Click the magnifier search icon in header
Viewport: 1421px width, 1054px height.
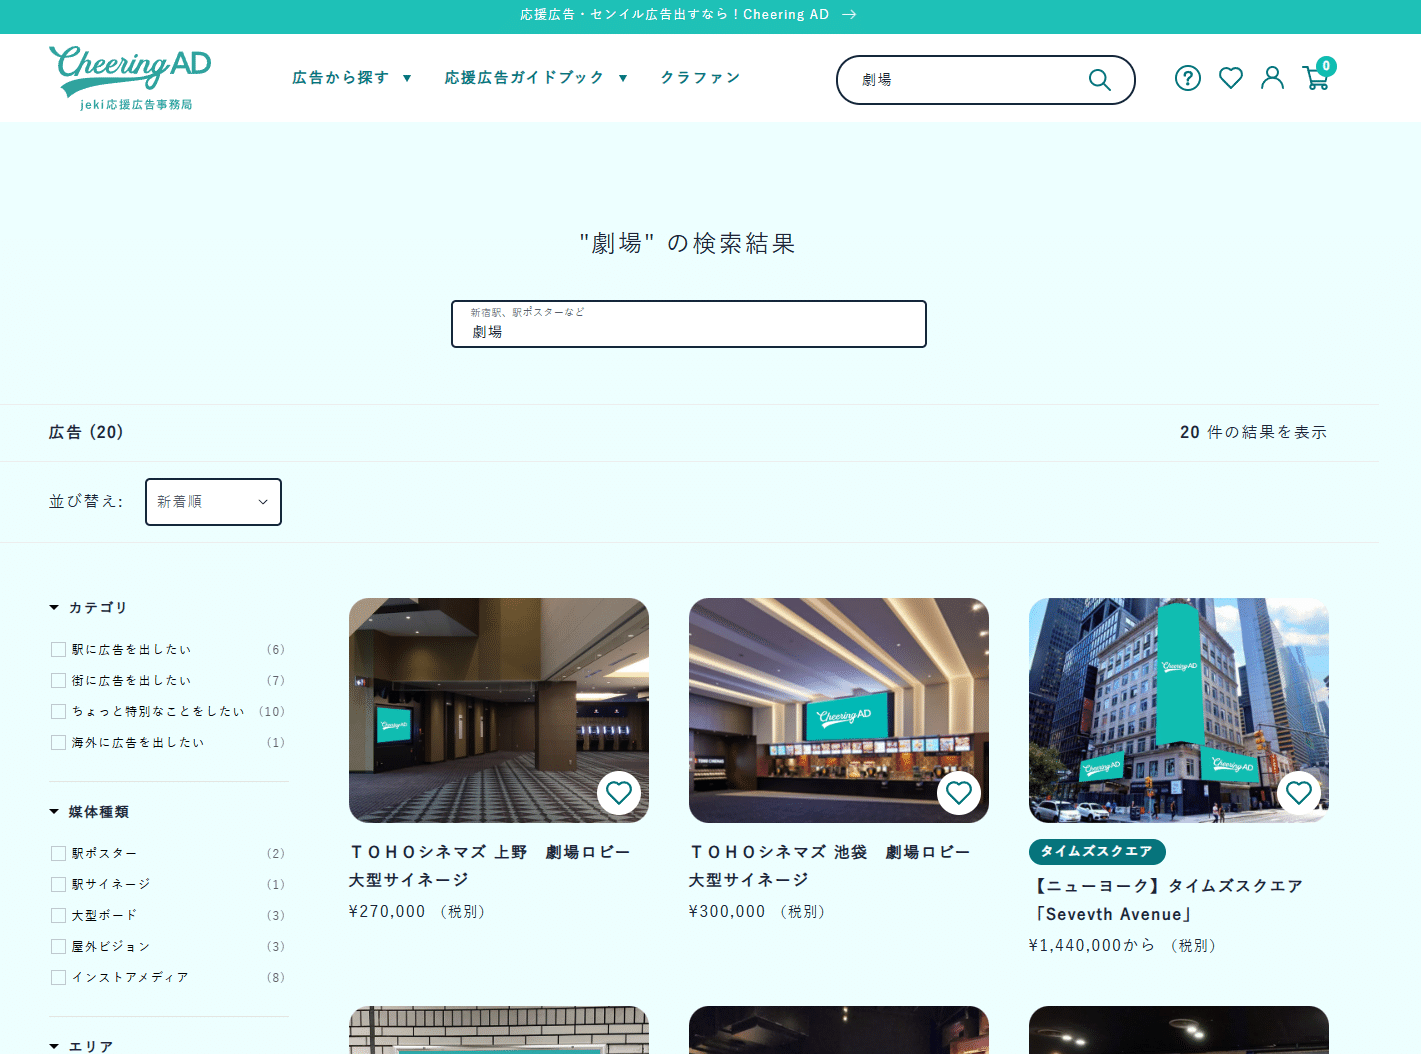1099,80
